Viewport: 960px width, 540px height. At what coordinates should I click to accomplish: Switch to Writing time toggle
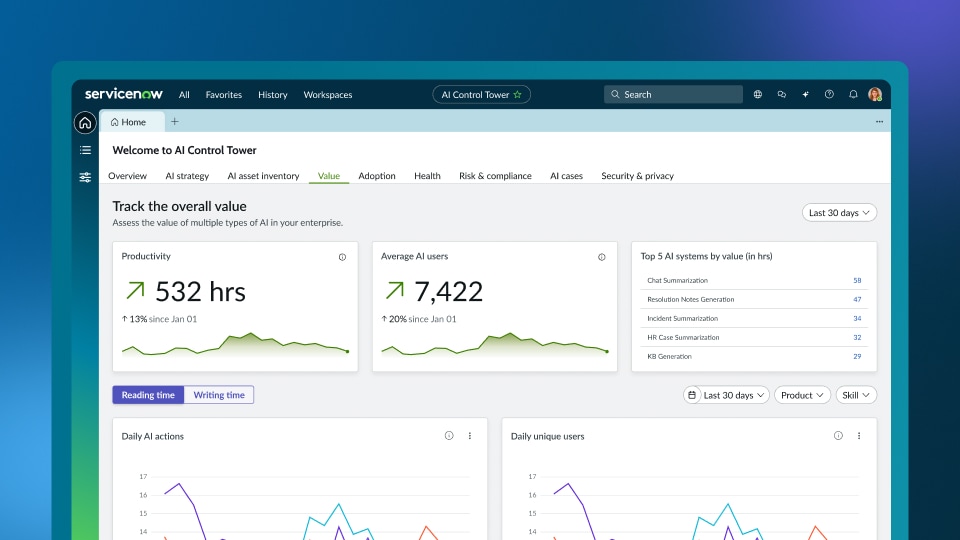219,395
